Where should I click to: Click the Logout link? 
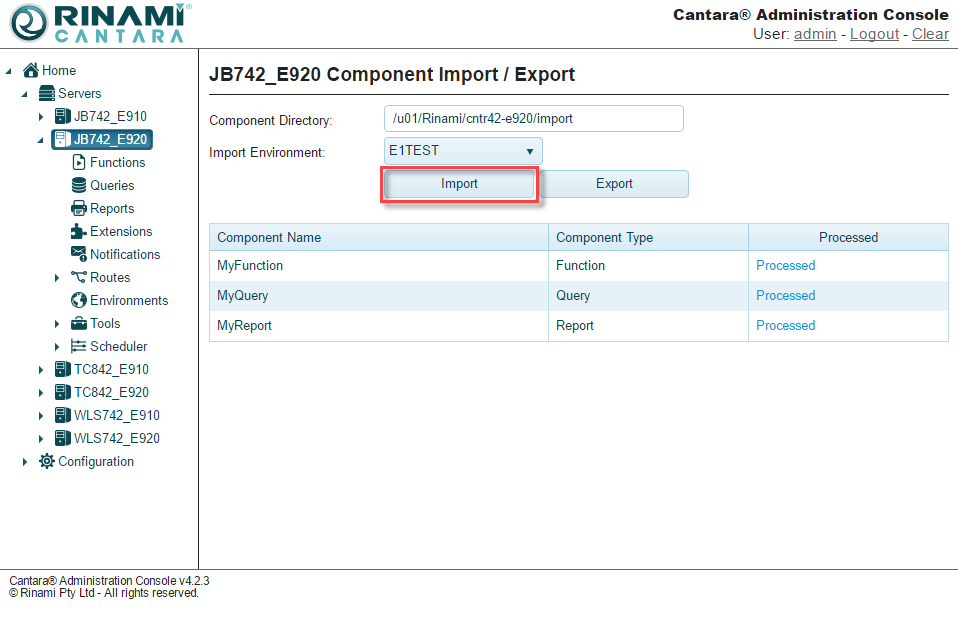pyautogui.click(x=874, y=34)
